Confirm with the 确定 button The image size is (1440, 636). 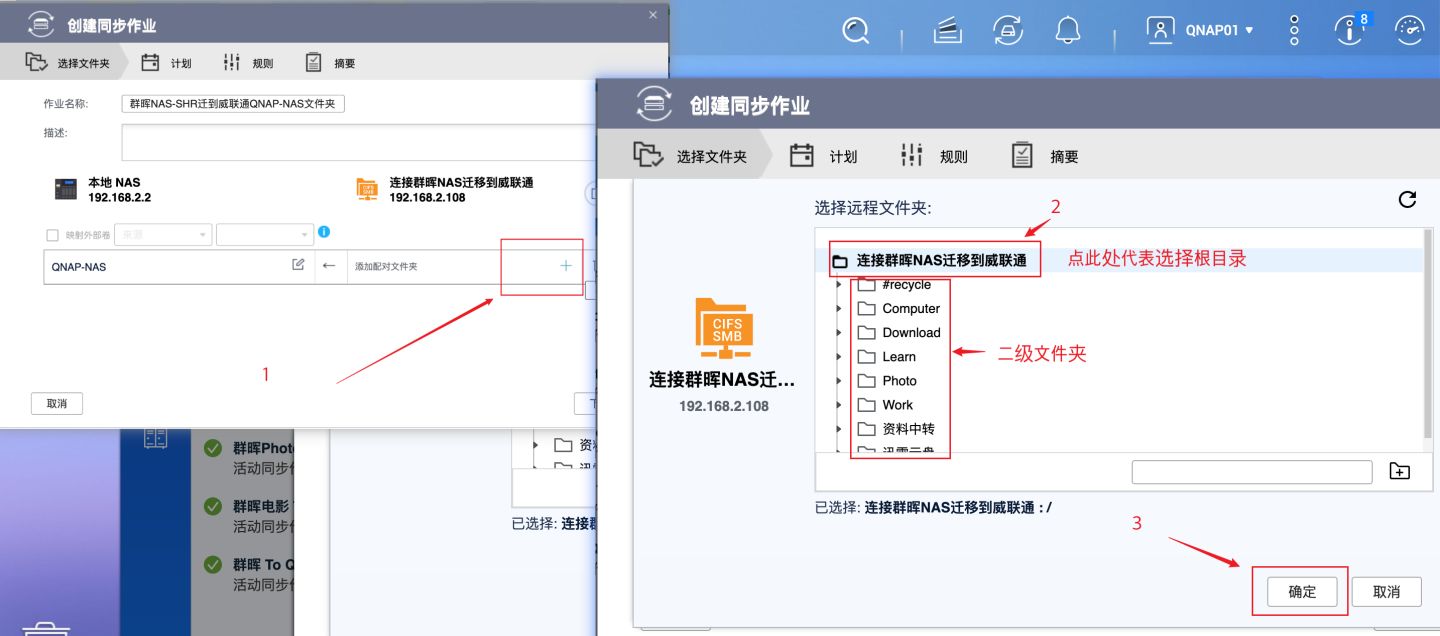1302,592
